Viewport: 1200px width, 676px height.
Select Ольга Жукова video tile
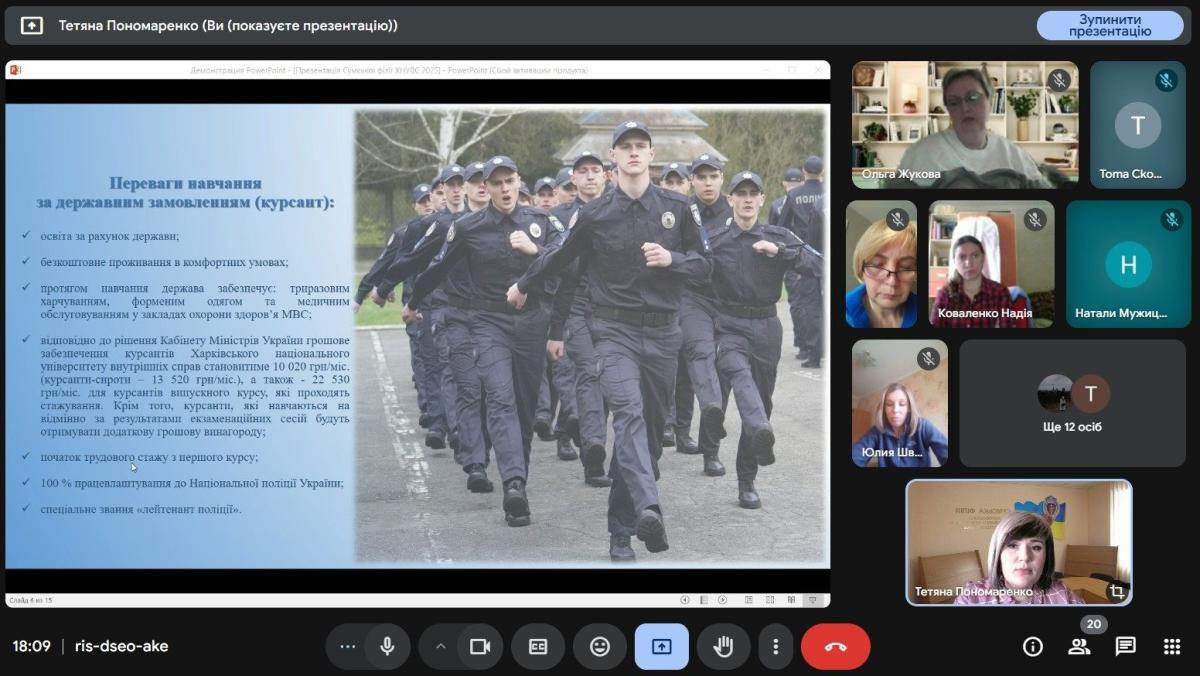pyautogui.click(x=964, y=124)
